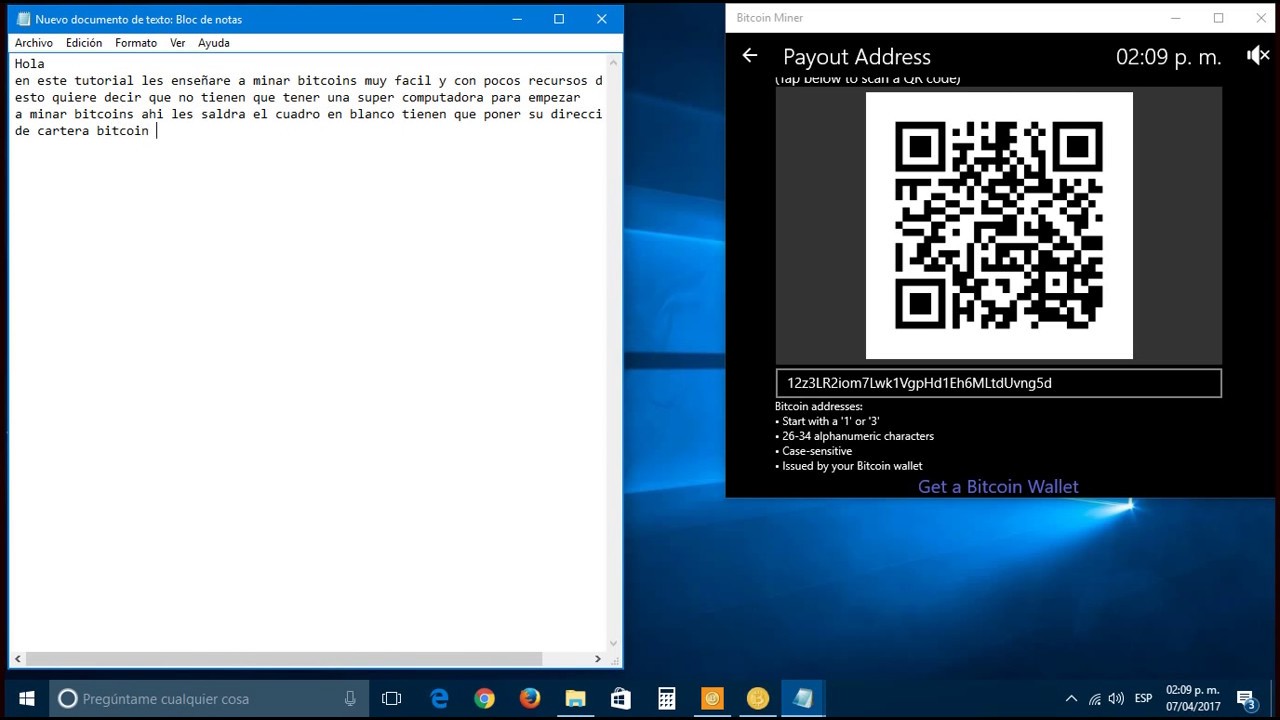This screenshot has height=720, width=1280.
Task: Tap the QR code to scan
Action: point(999,225)
